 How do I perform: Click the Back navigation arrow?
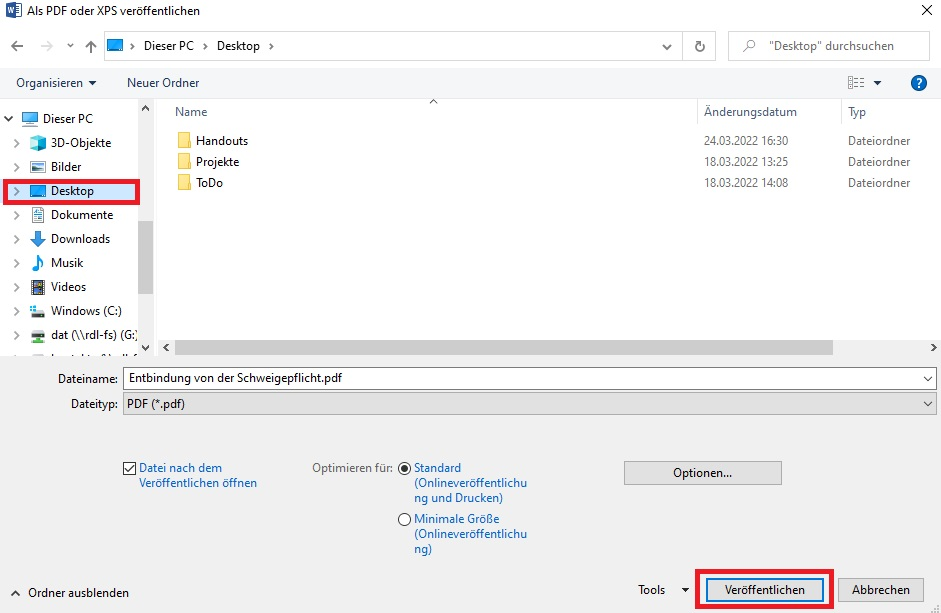click(x=17, y=46)
